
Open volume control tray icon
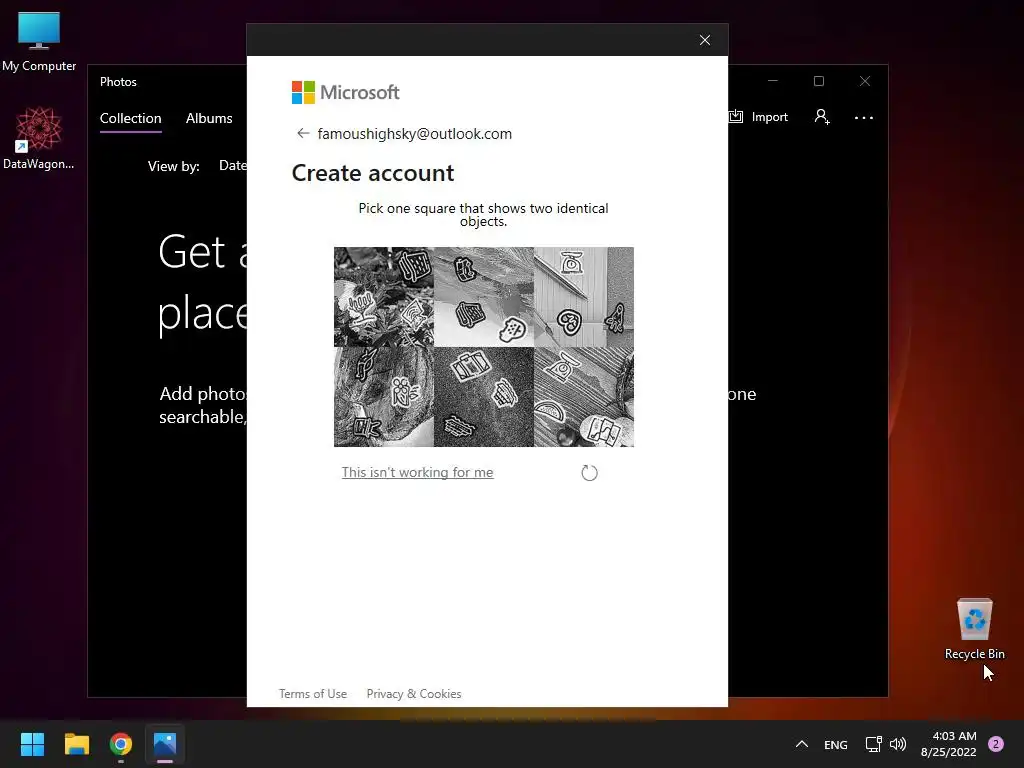[x=898, y=744]
